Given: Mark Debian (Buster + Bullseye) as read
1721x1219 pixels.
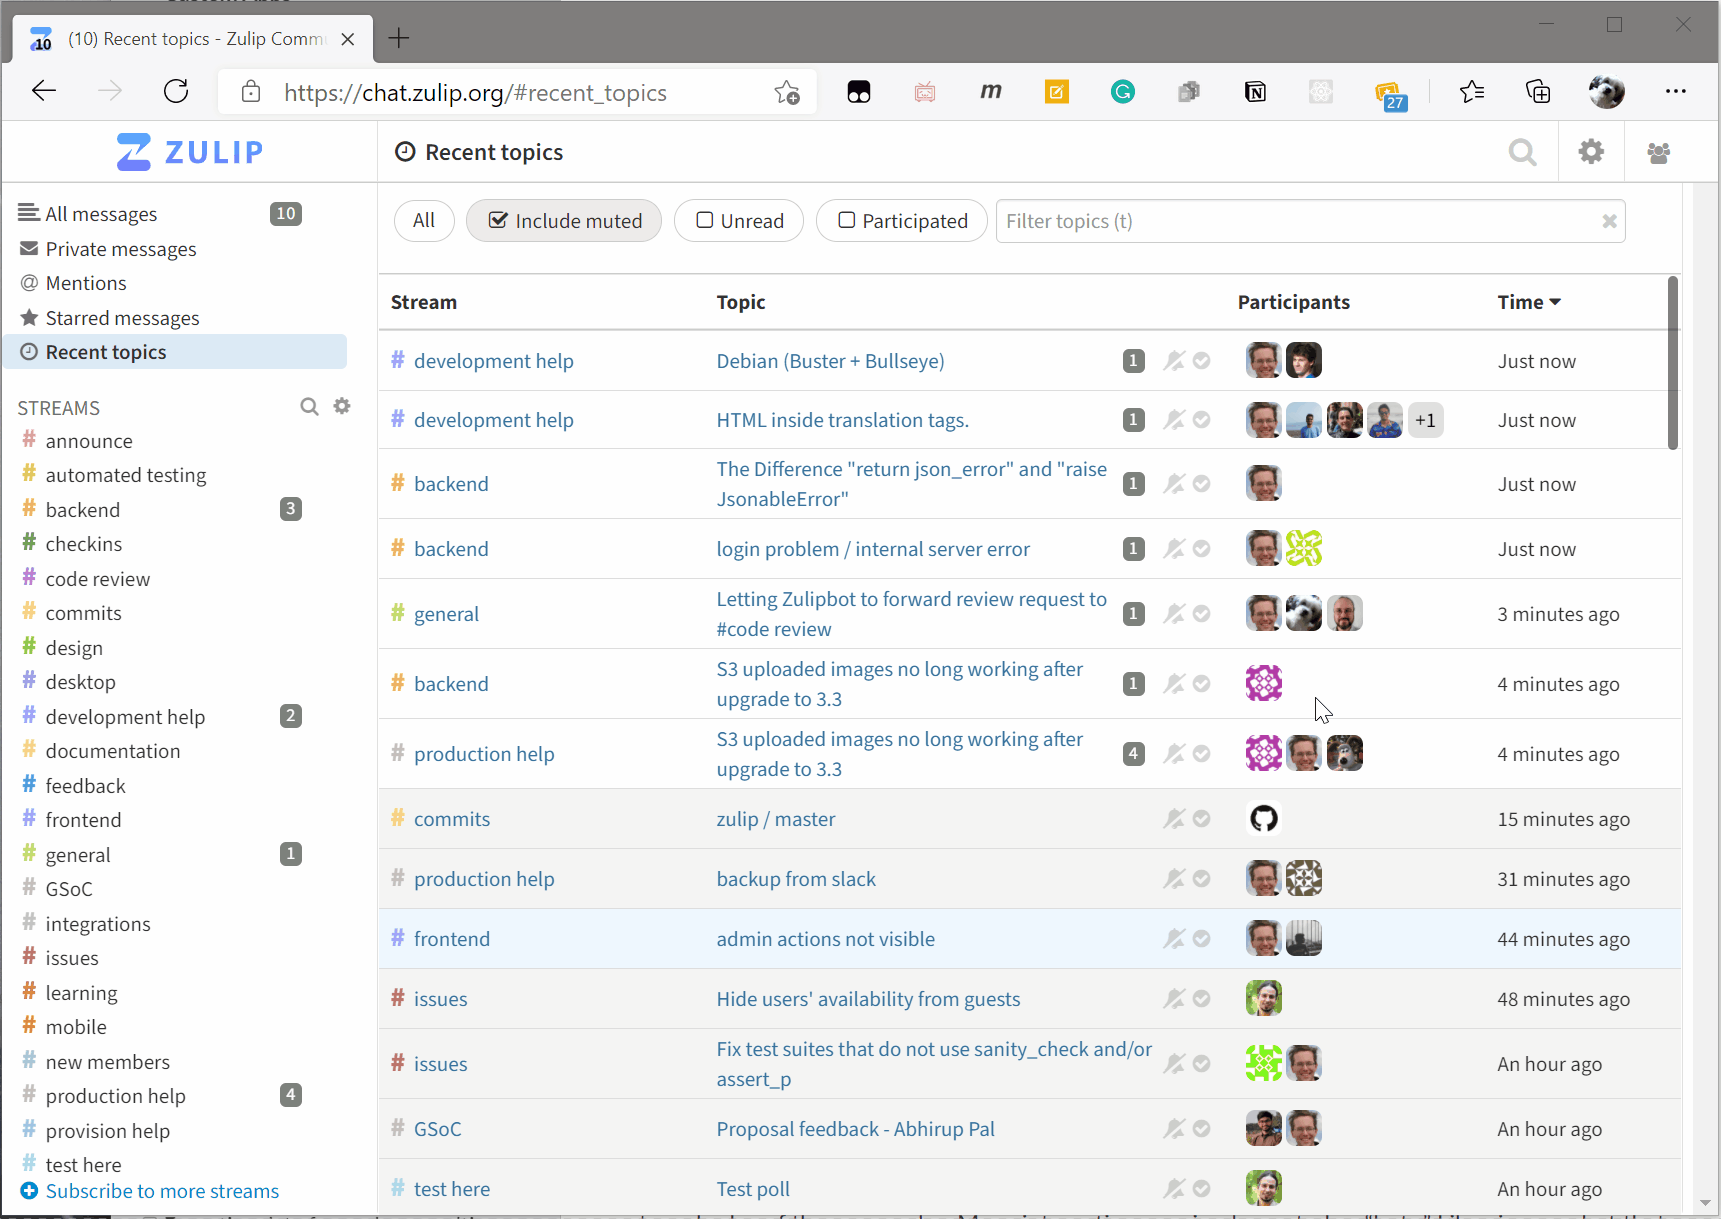Looking at the screenshot, I should [x=1202, y=361].
